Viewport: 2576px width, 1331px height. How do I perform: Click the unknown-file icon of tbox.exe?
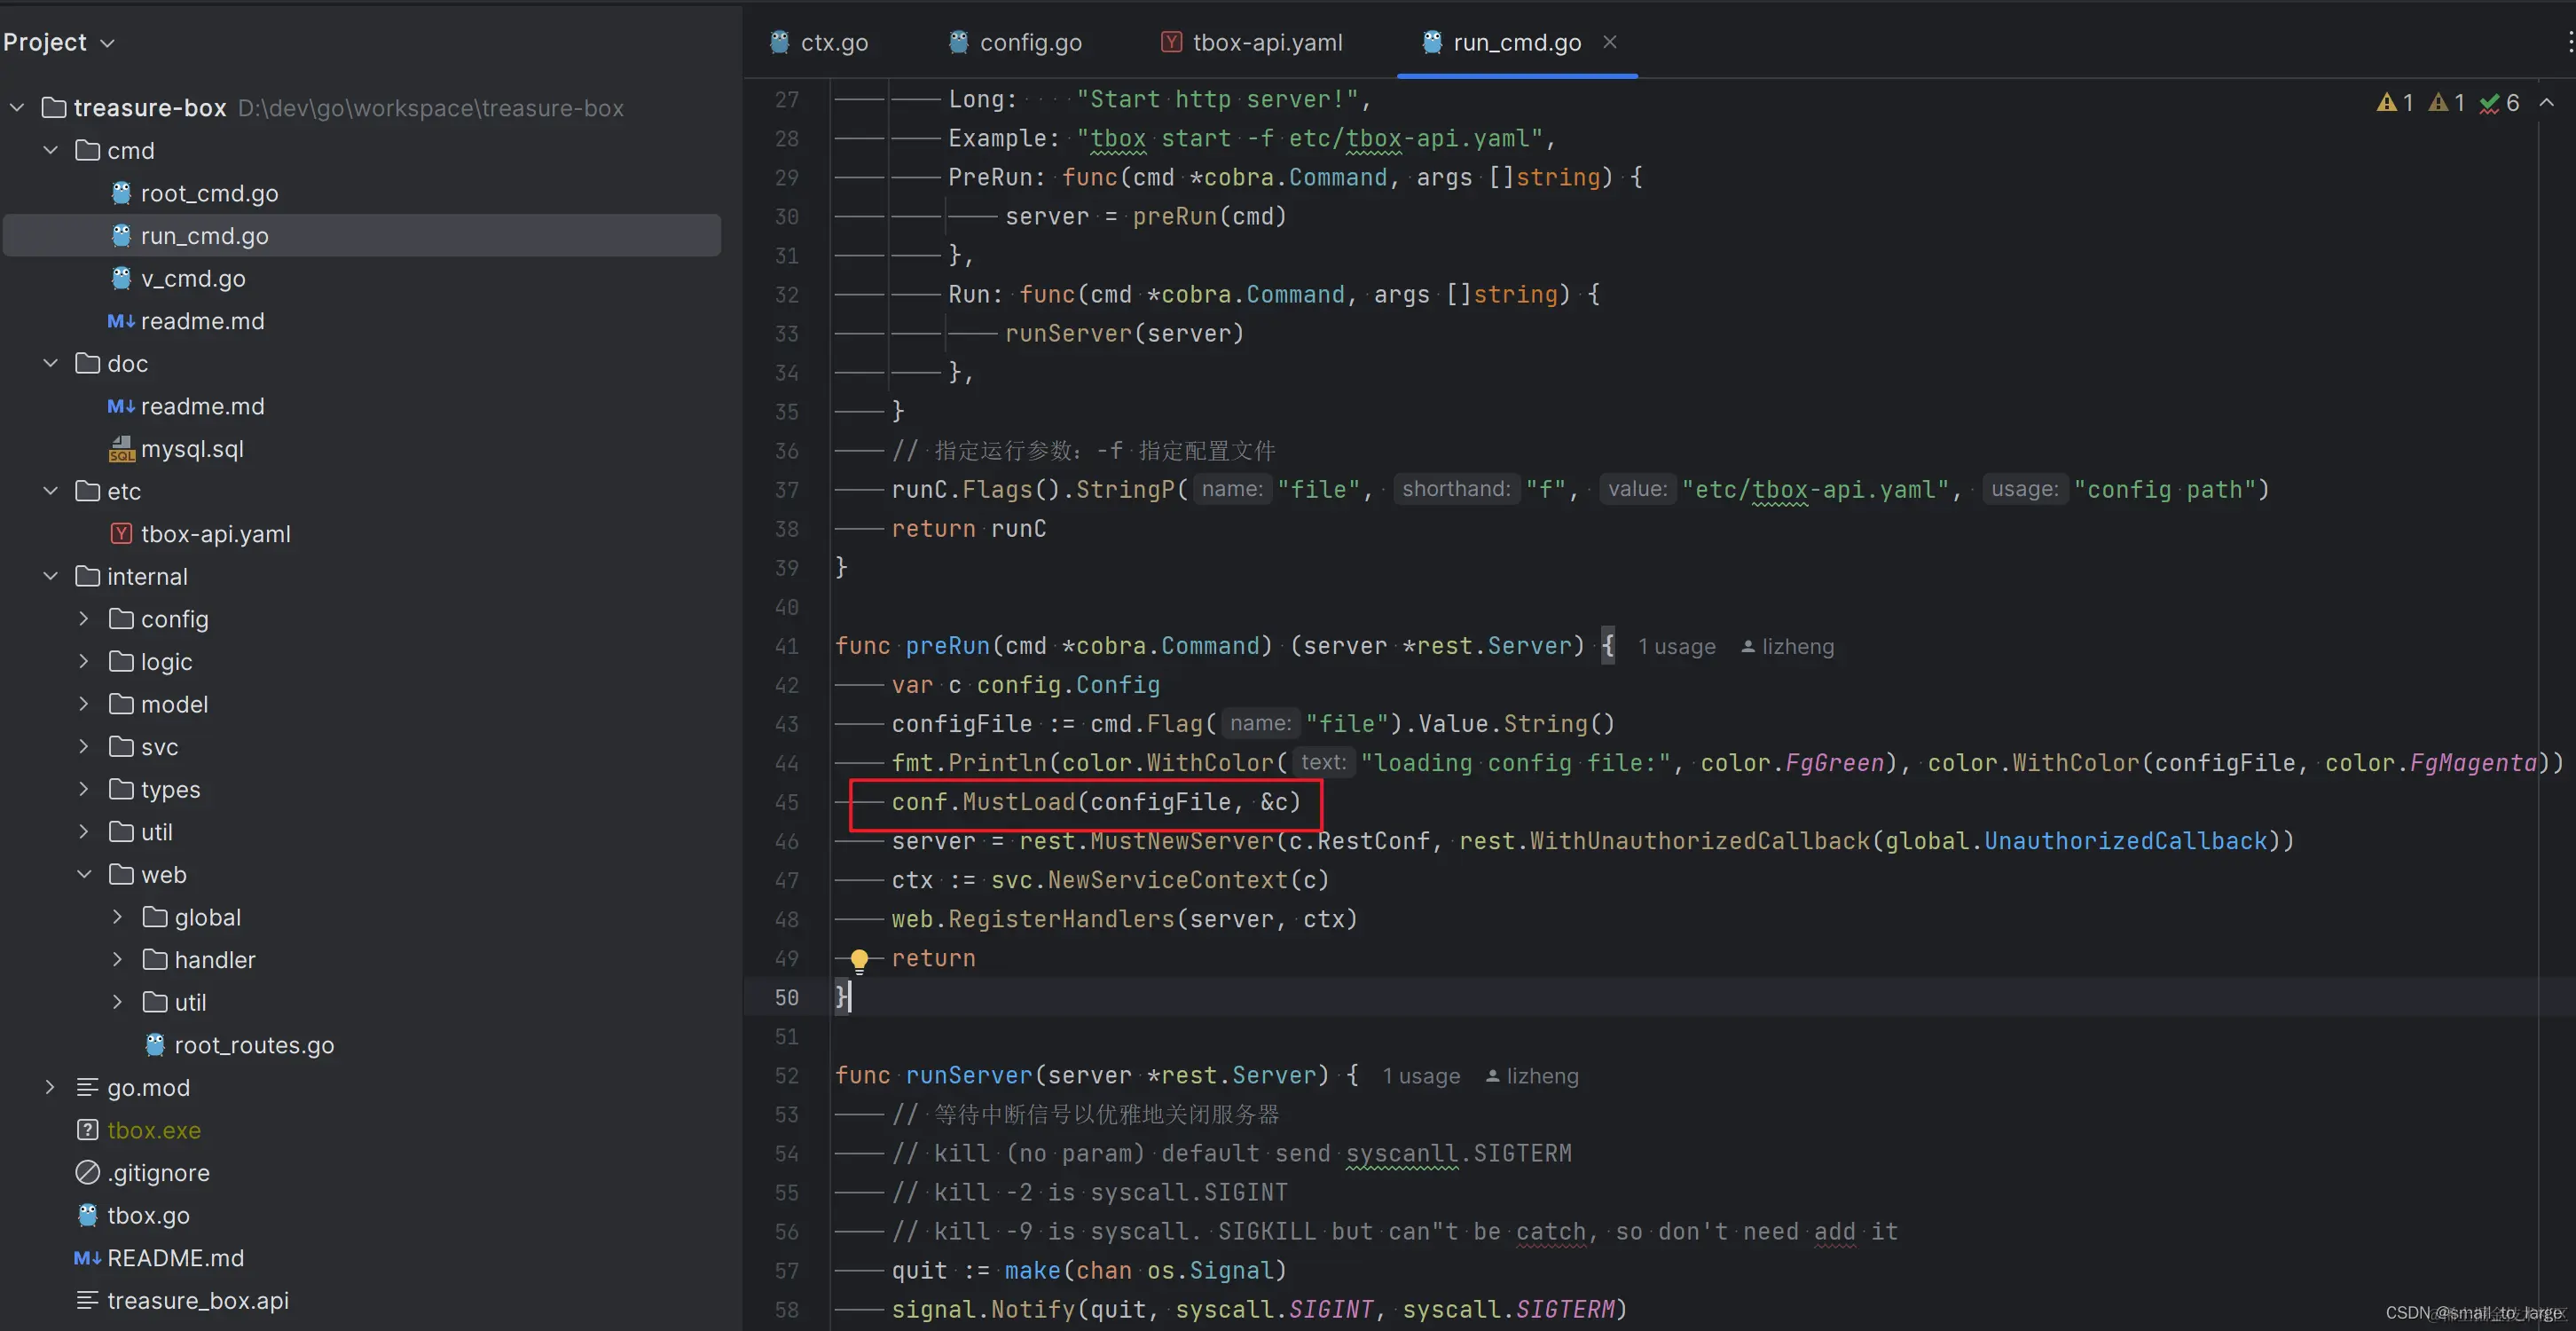(x=88, y=1130)
